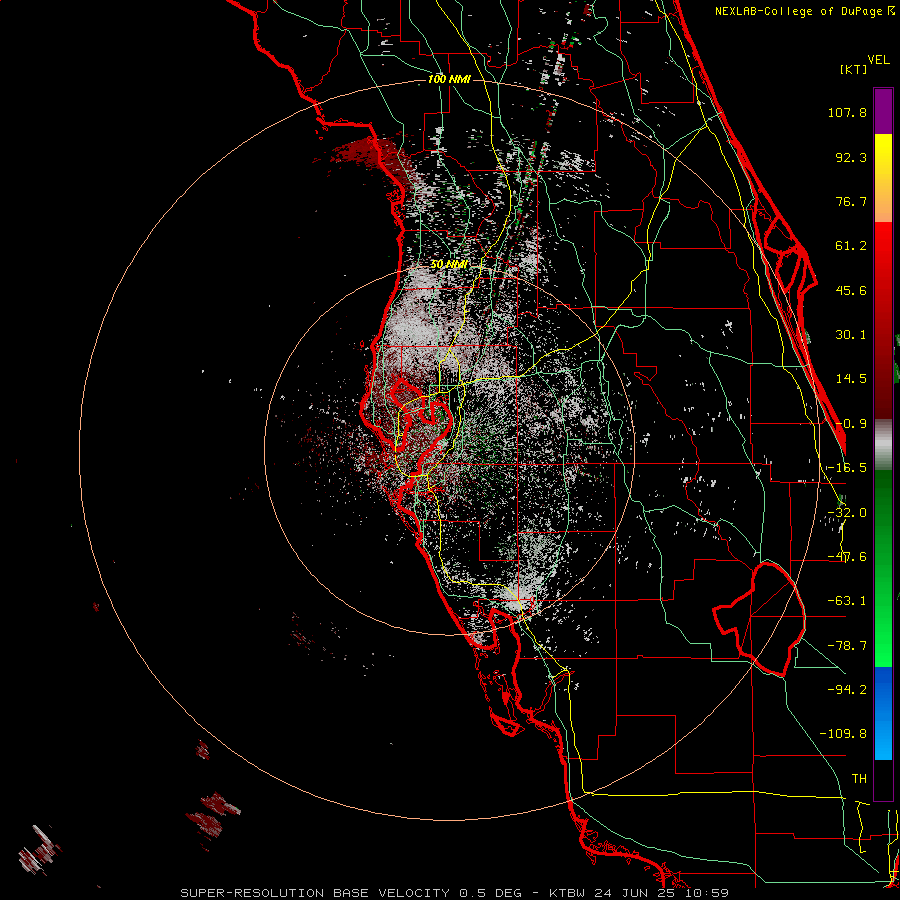Select the 30.1 scale value
This screenshot has width=900, height=900.
851,335
